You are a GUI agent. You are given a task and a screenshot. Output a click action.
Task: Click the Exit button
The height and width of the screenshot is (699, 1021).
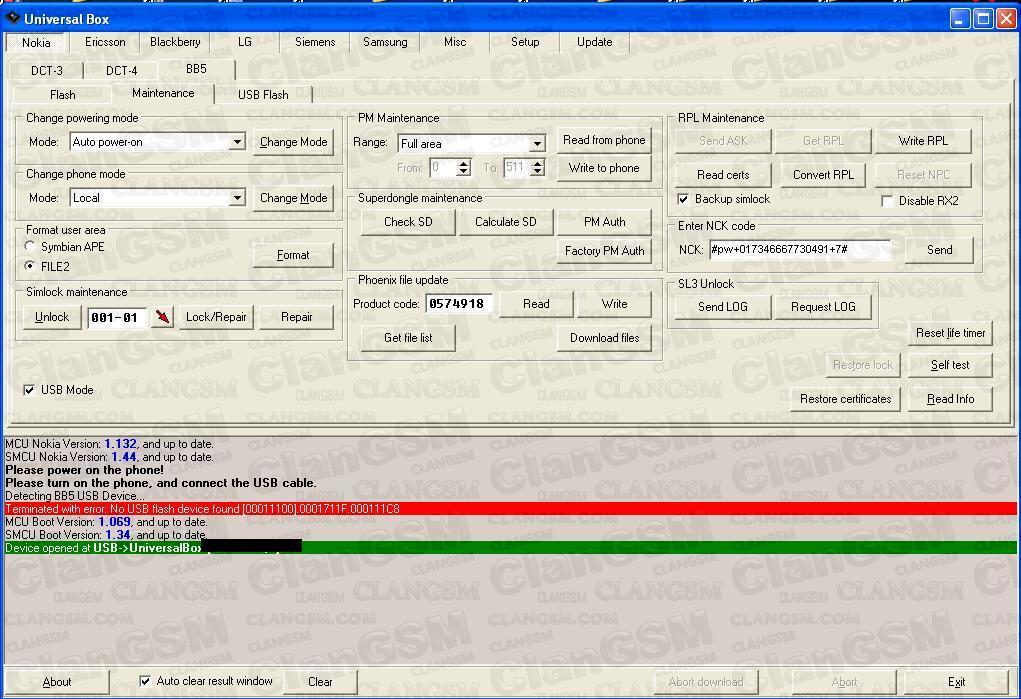pos(956,682)
